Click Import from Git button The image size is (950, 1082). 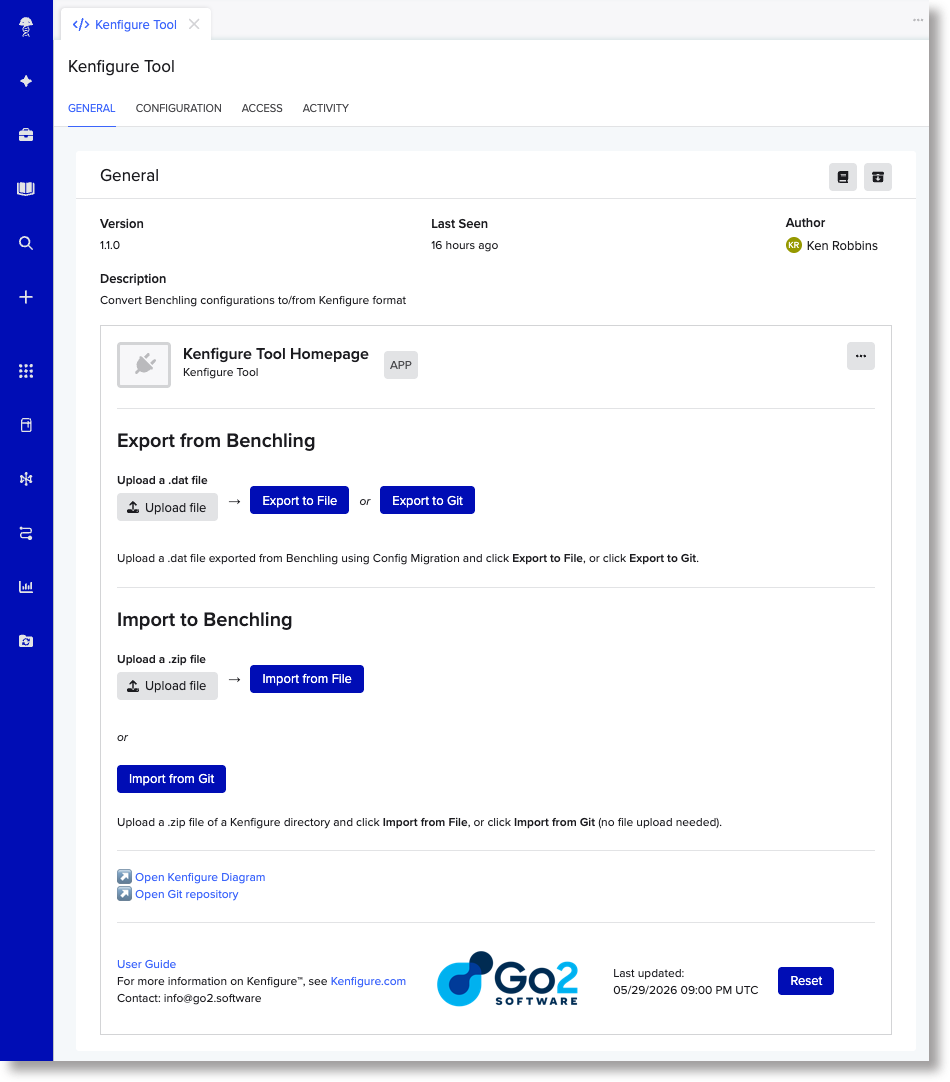pos(172,779)
